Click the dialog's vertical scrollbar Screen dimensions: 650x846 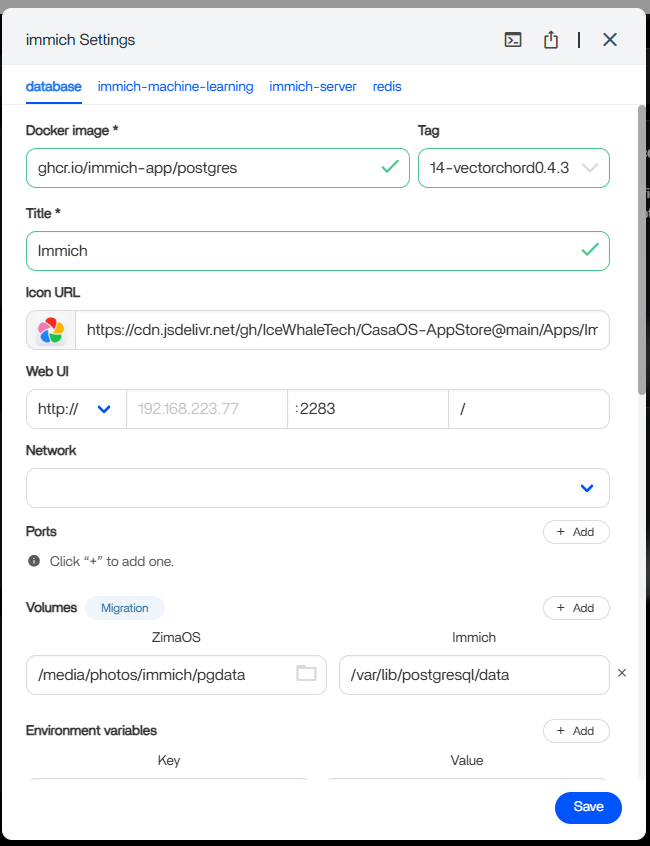pos(641,250)
